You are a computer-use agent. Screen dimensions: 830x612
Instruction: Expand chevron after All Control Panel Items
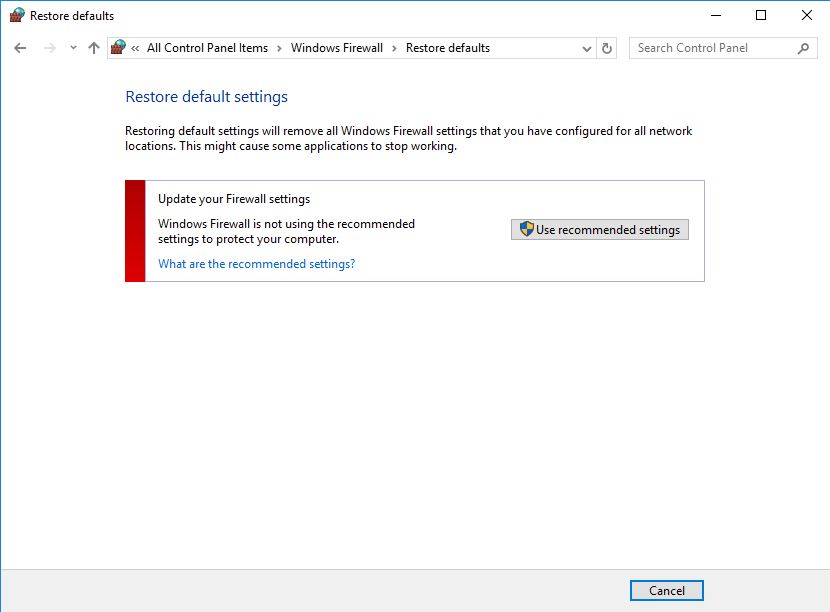point(279,48)
